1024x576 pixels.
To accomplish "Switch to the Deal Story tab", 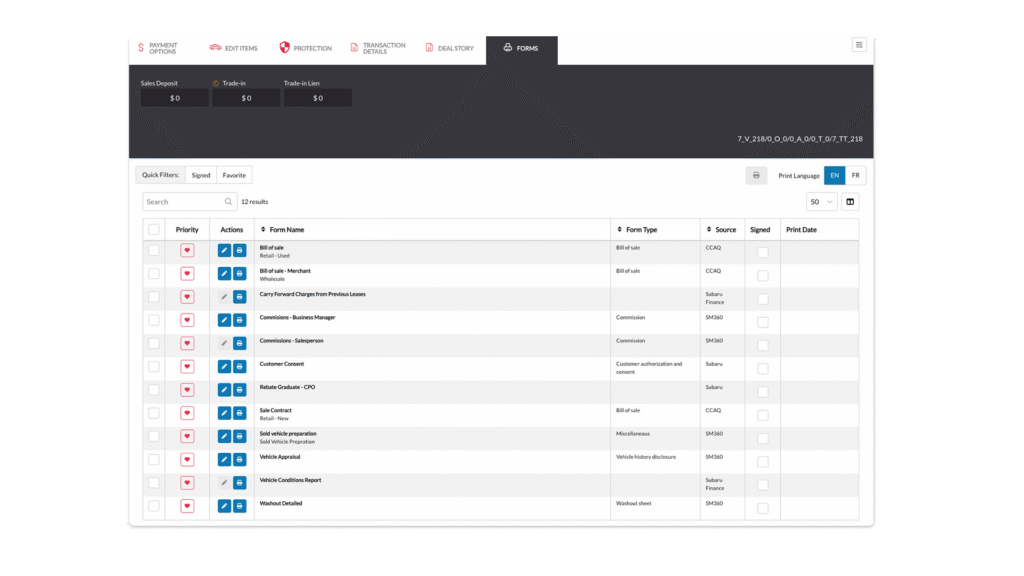I will coord(449,48).
